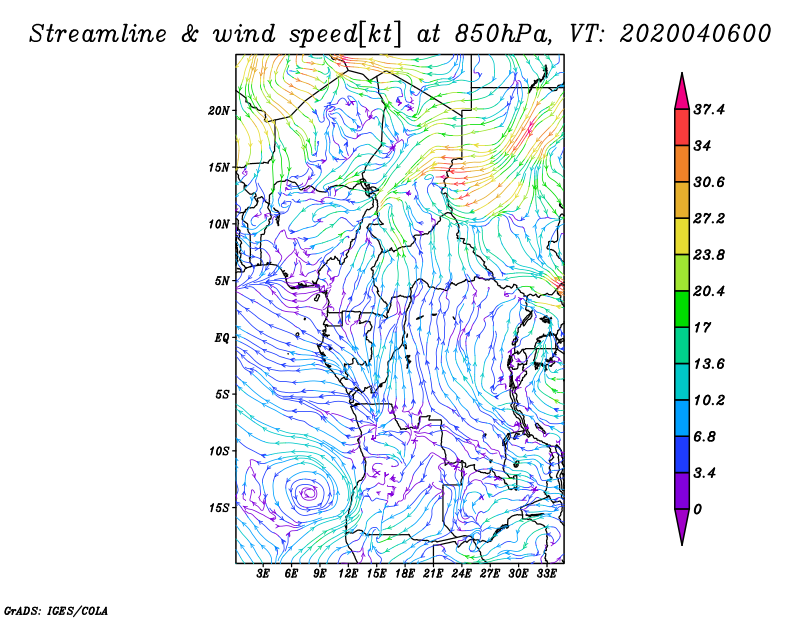Click the EQ latitude axis label
The height and width of the screenshot is (618, 800).
click(222, 338)
